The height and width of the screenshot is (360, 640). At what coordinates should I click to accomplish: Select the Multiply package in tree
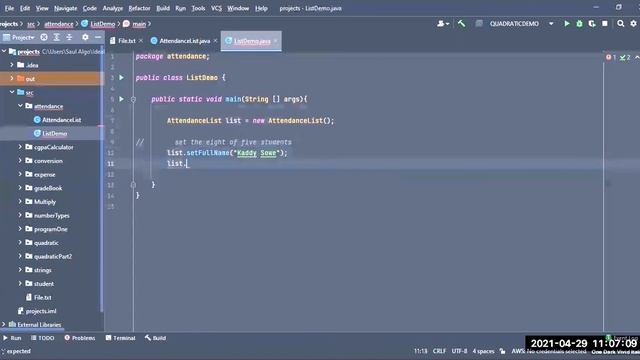(45, 202)
